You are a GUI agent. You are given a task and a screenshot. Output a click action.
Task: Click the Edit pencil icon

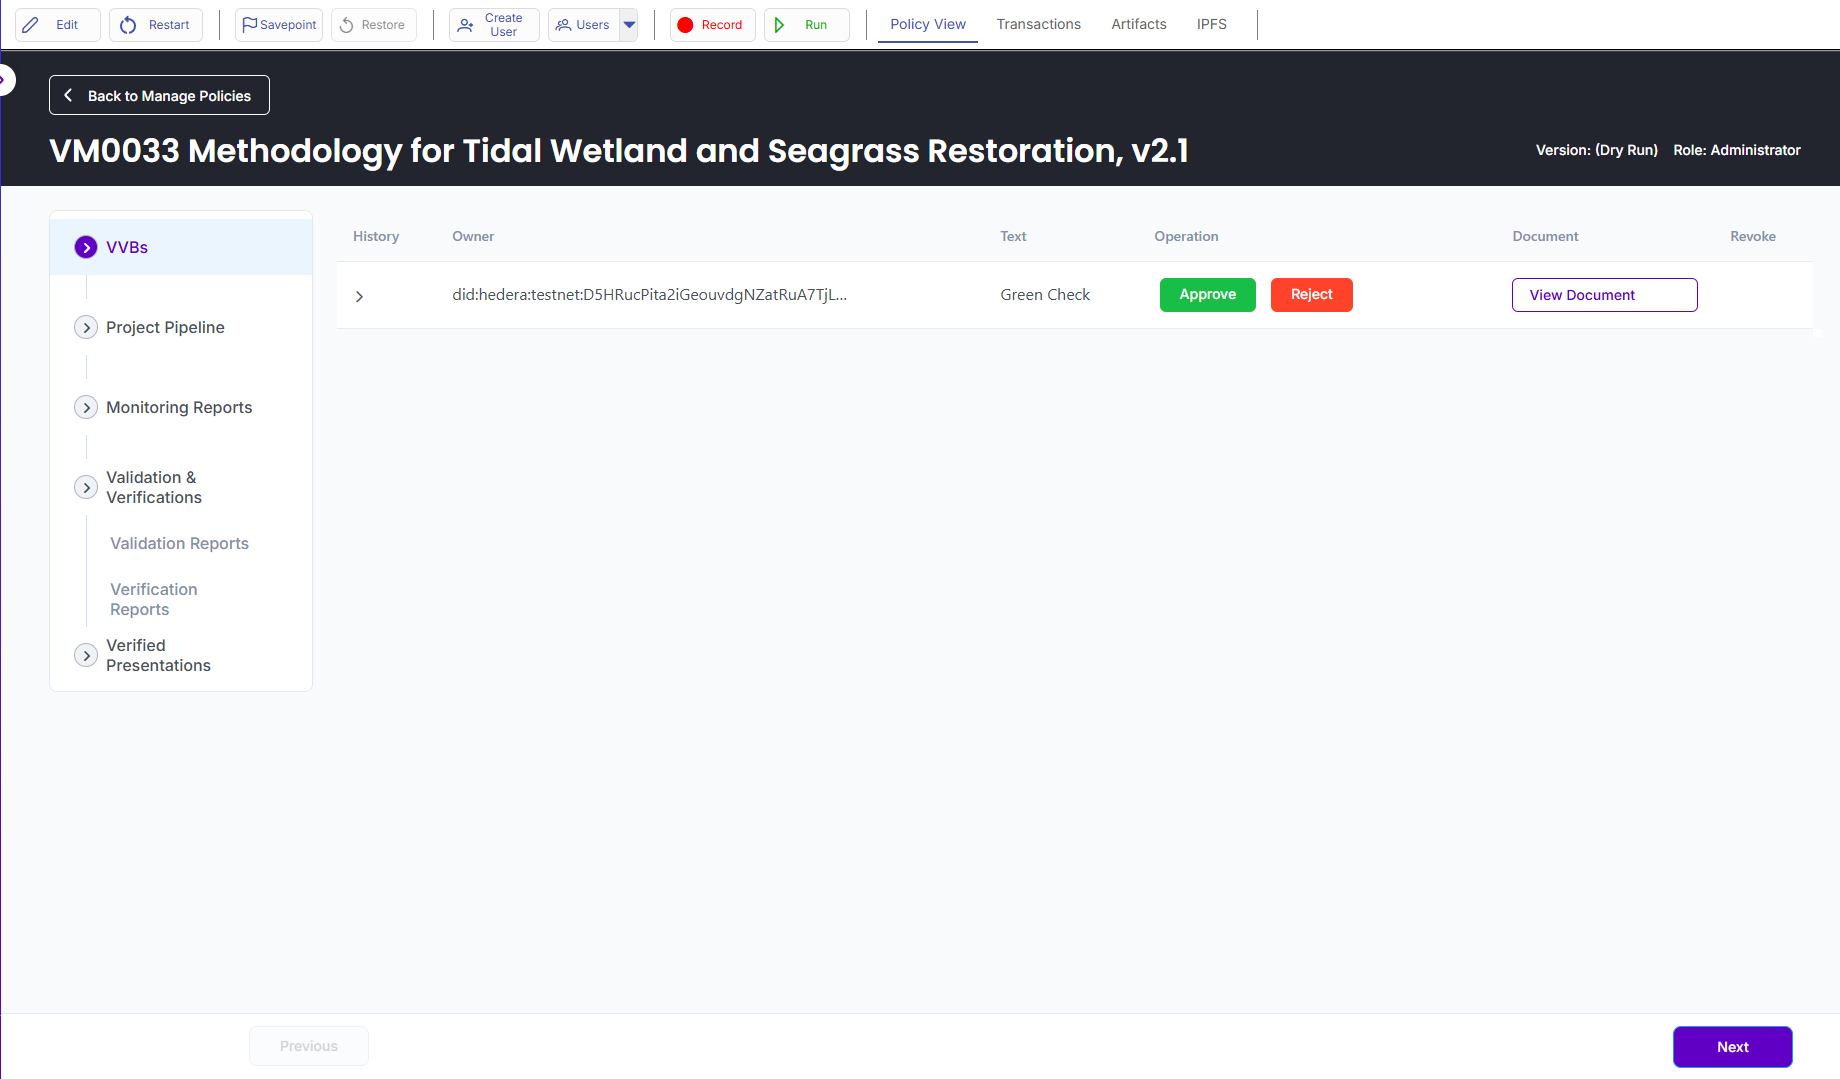click(31, 25)
